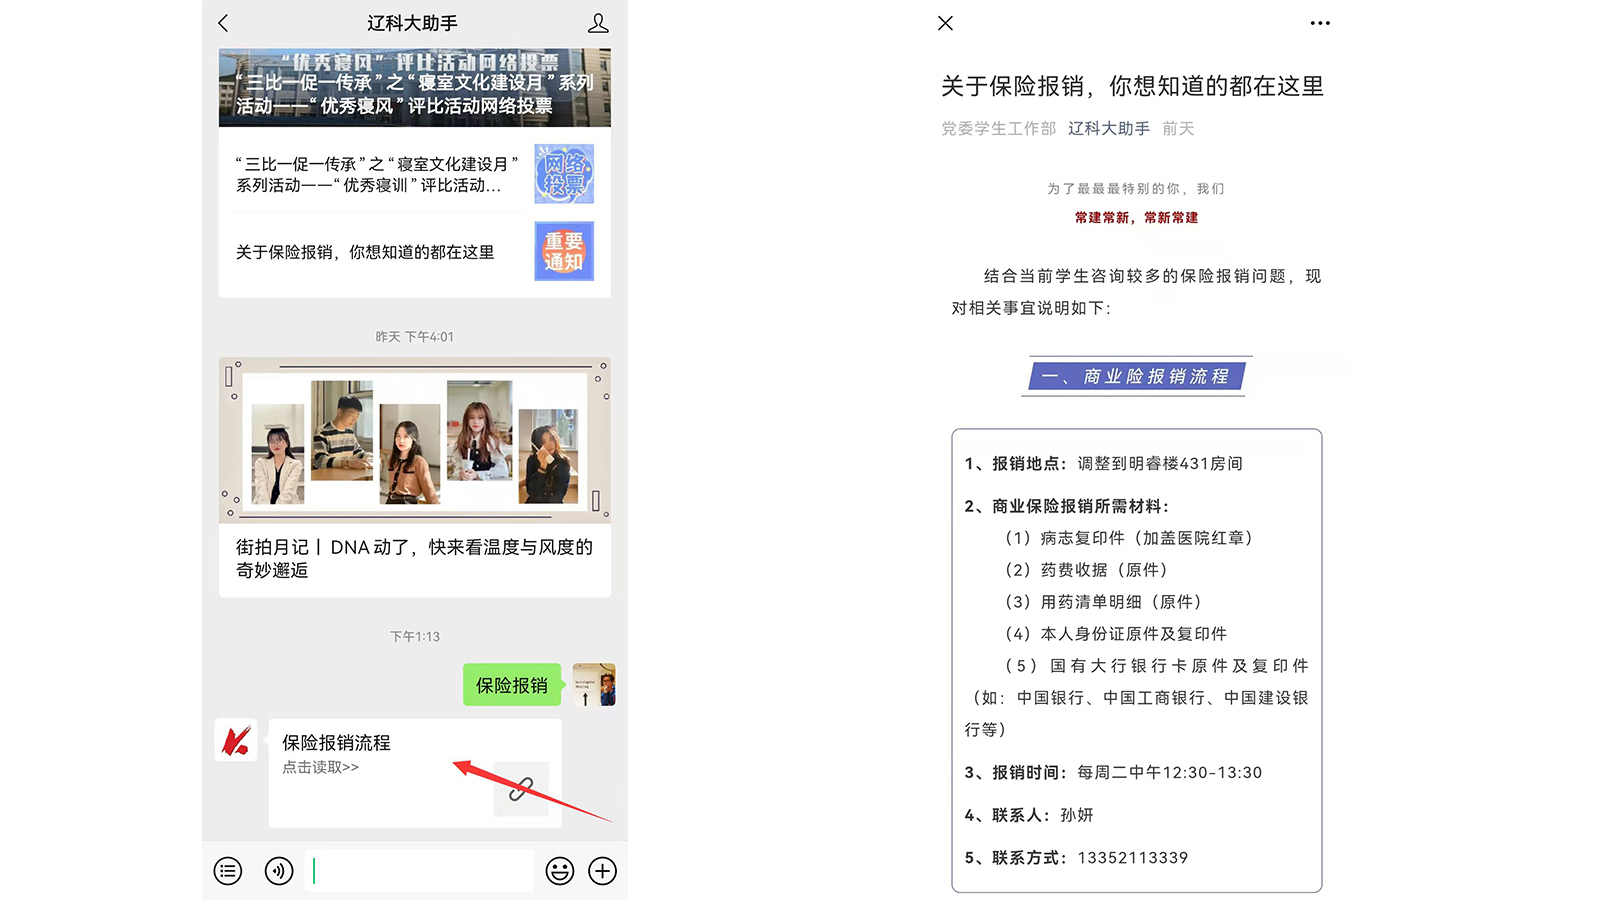
Task: Open the street photography collage image
Action: click(x=414, y=440)
